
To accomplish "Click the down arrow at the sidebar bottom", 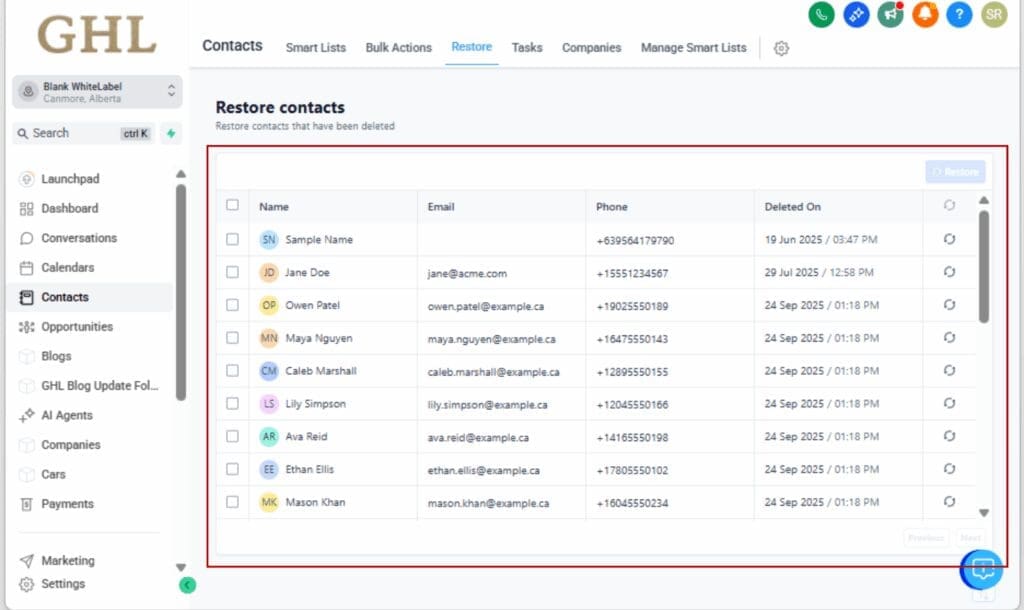I will click(181, 565).
